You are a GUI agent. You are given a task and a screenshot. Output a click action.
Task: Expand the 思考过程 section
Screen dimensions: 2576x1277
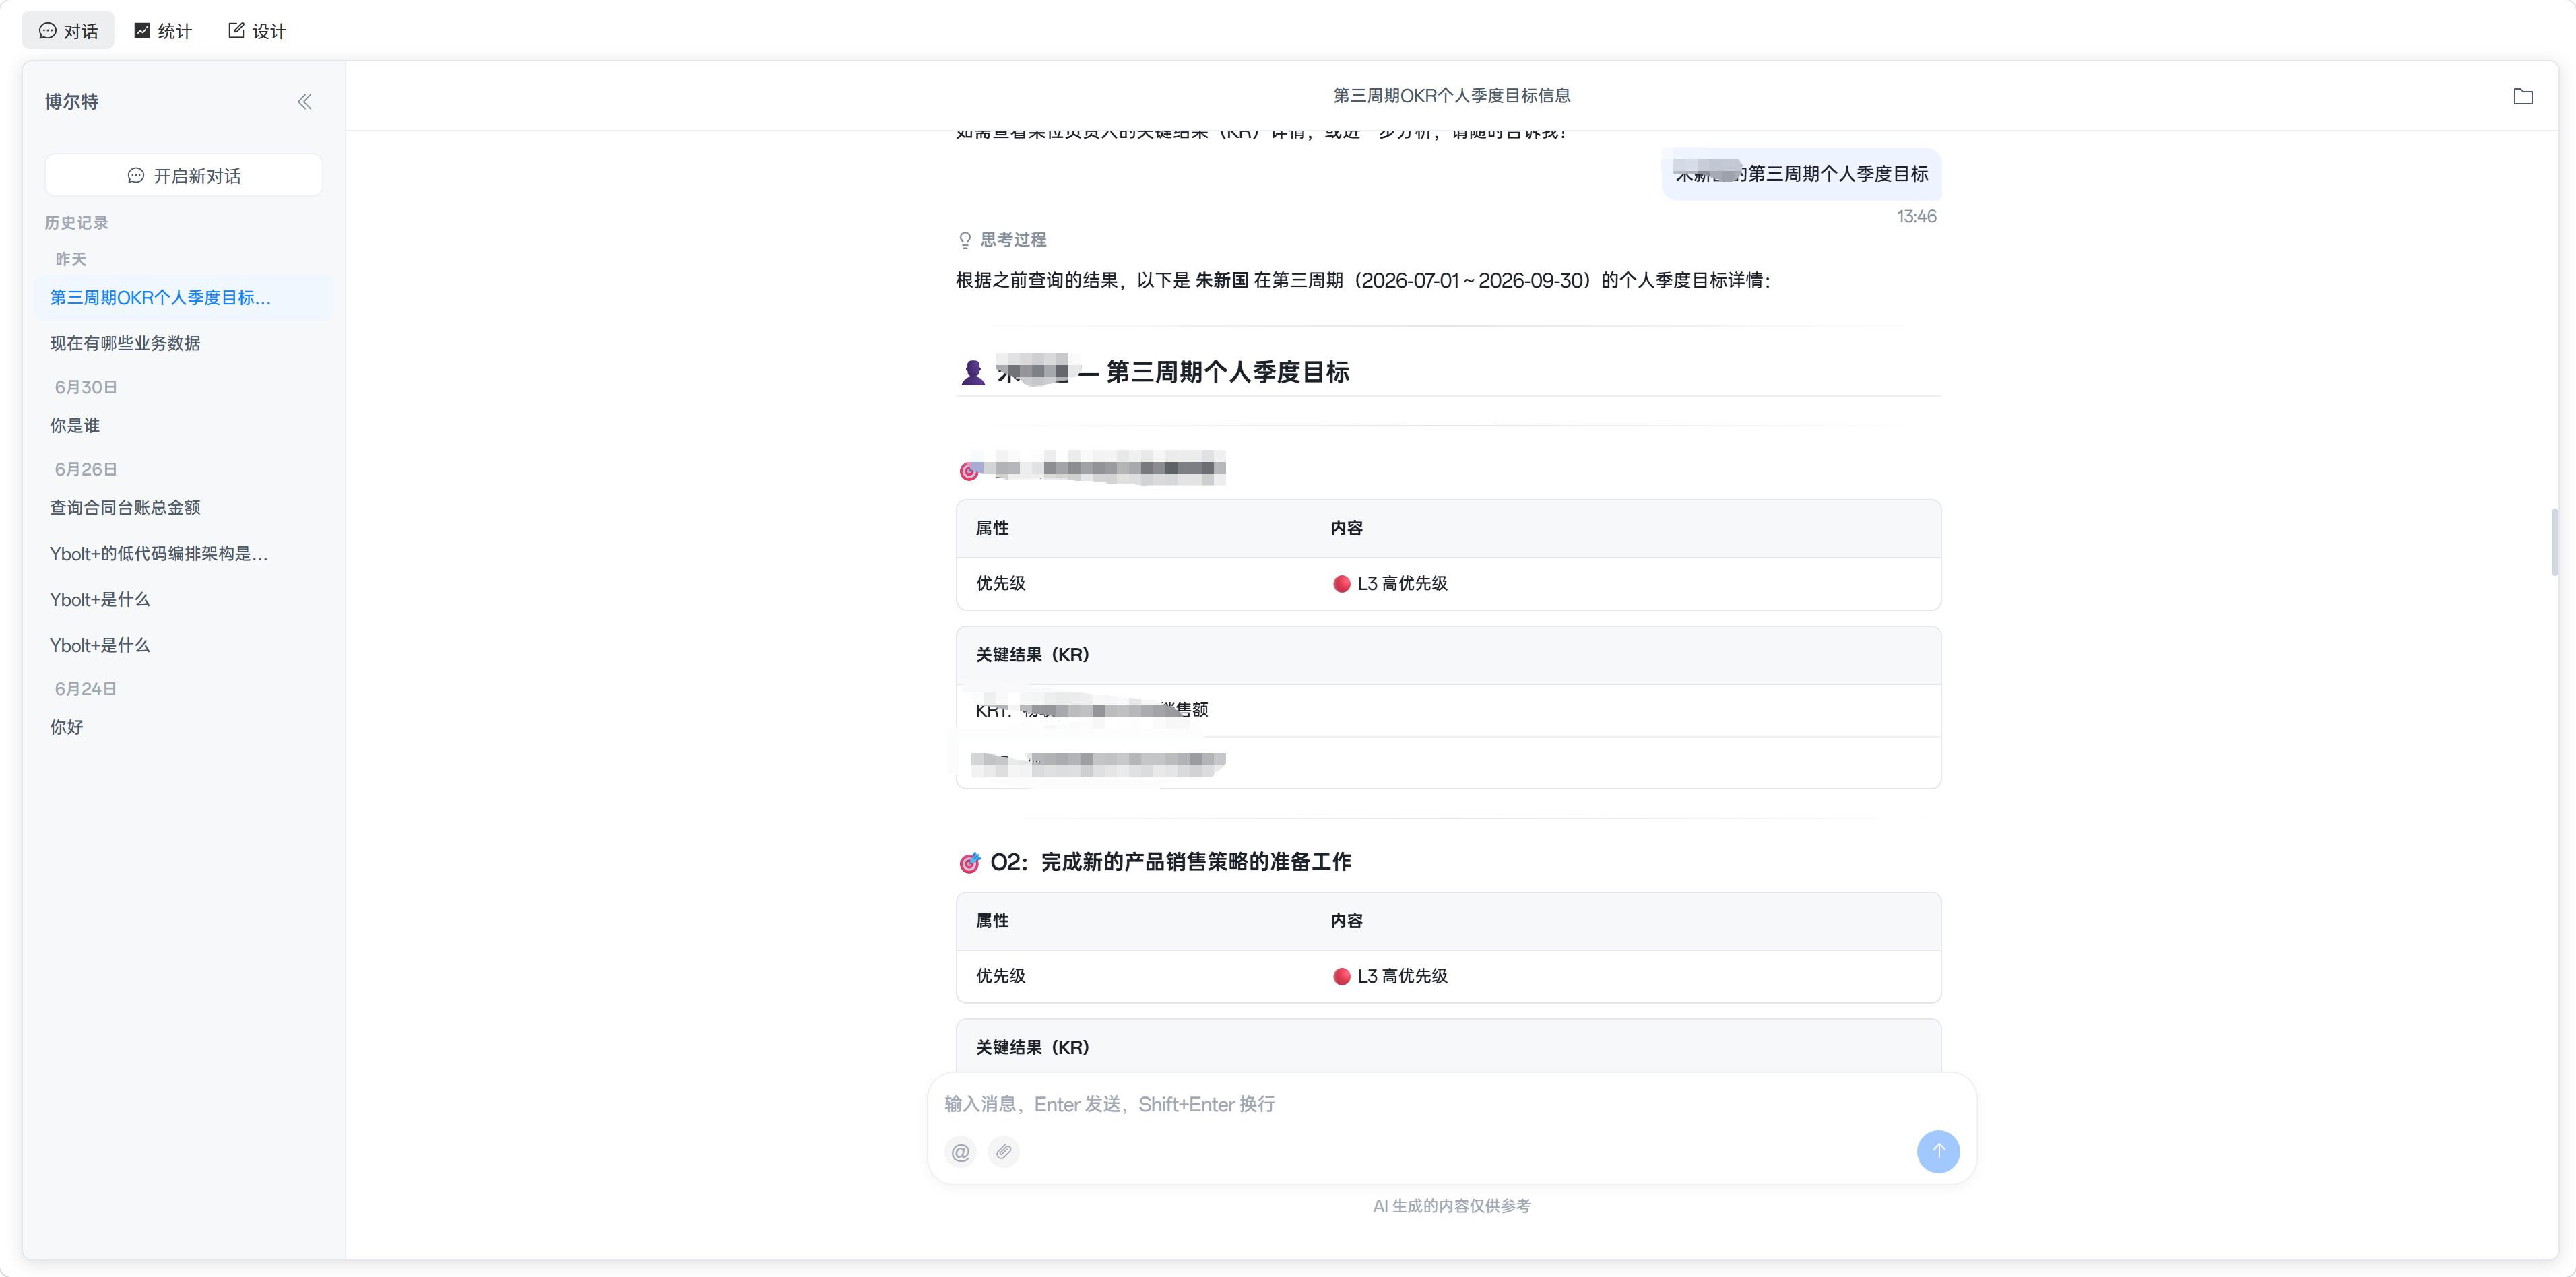click(1002, 240)
